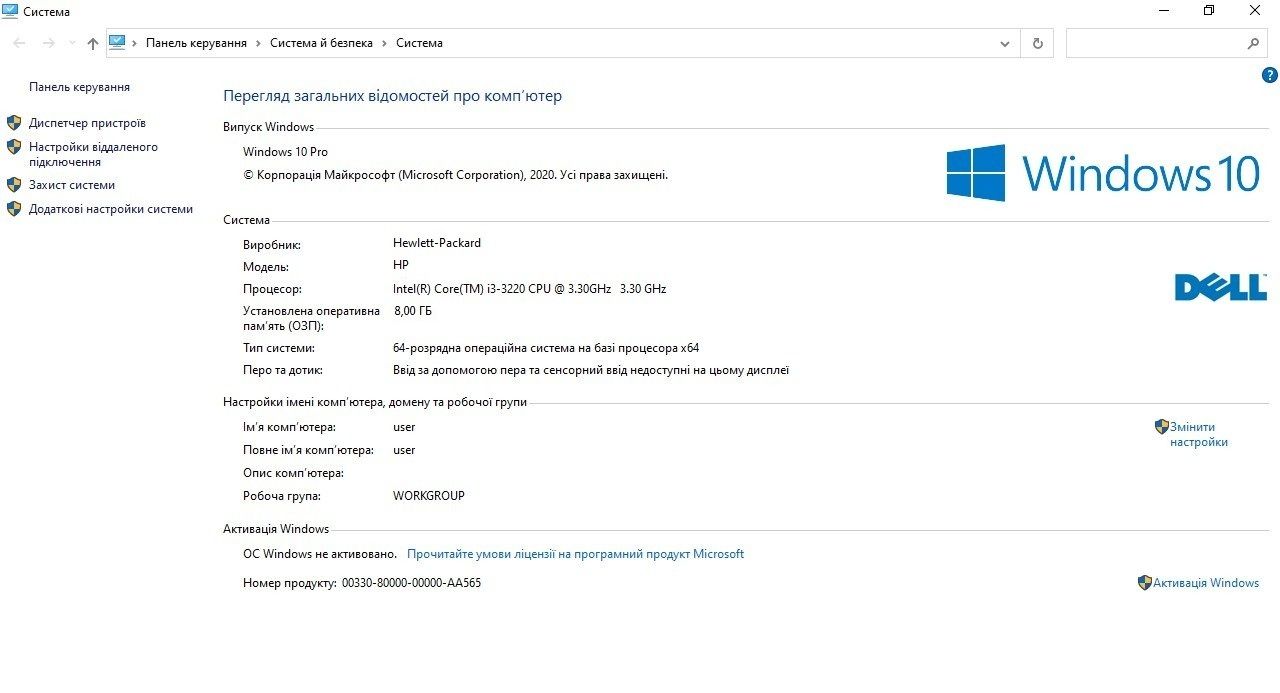The image size is (1280, 693).
Task: Open help with the question mark icon
Action: tap(1270, 75)
